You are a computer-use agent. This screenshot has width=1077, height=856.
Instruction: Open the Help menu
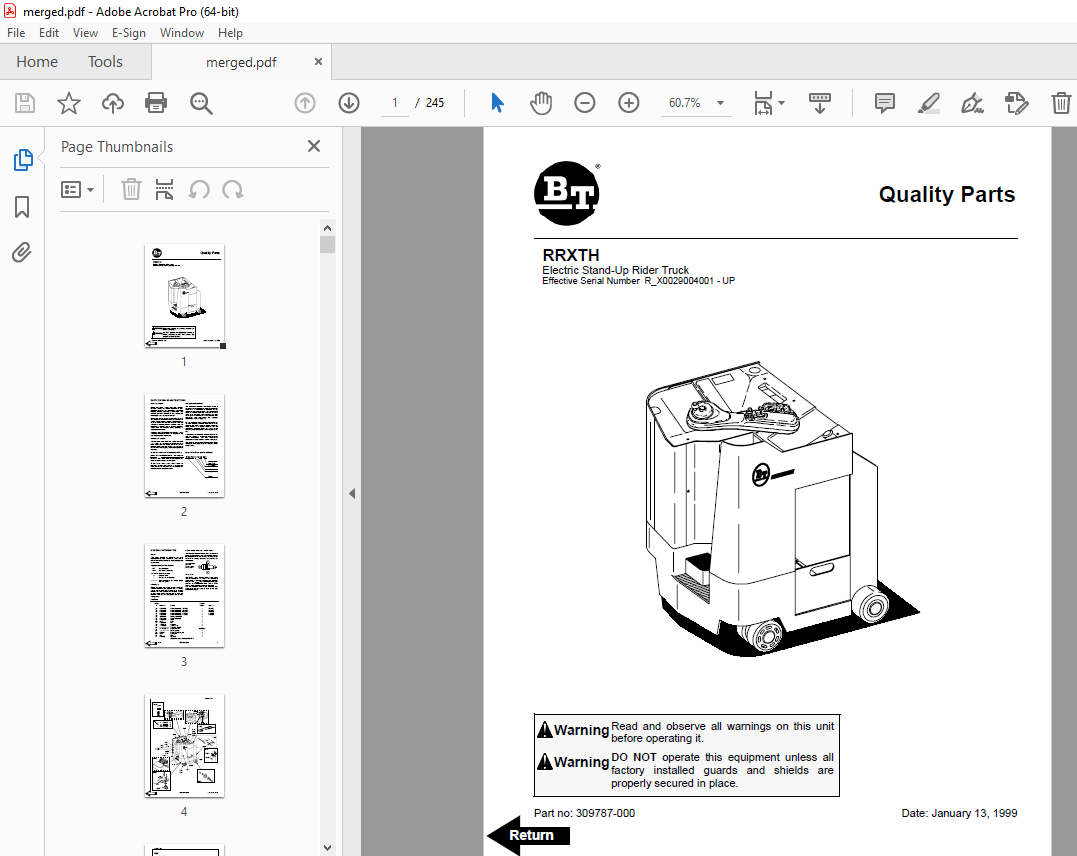point(230,33)
